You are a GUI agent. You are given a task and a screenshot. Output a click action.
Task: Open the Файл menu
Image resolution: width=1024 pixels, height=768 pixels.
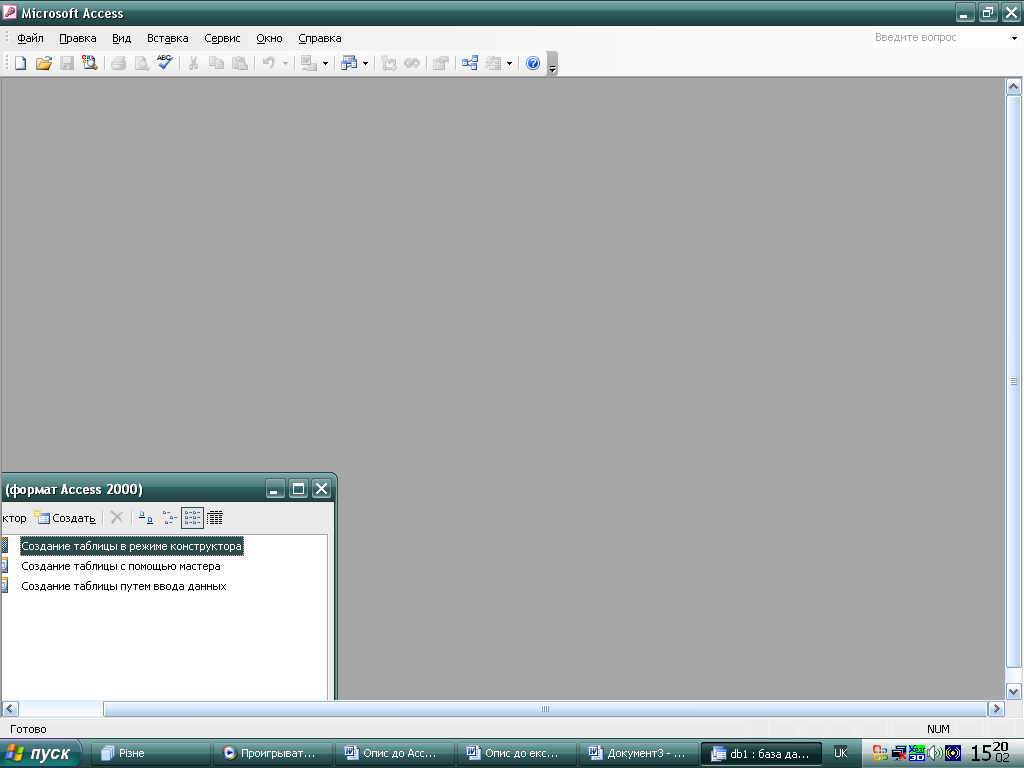point(30,38)
